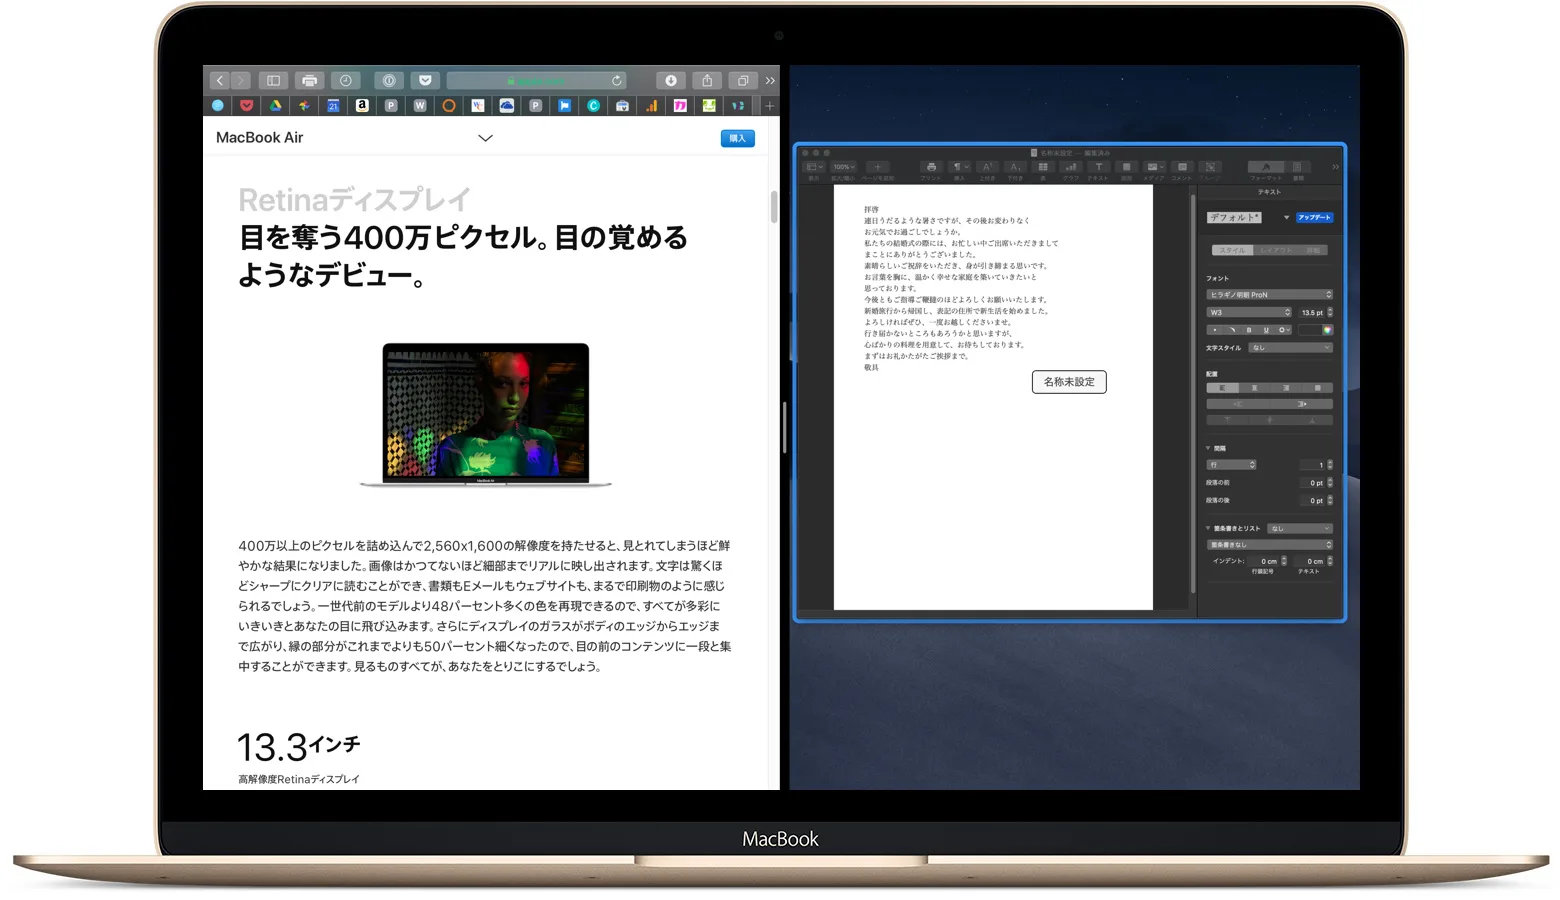Open the Amazon bookmark in favorites bar

pyautogui.click(x=362, y=106)
